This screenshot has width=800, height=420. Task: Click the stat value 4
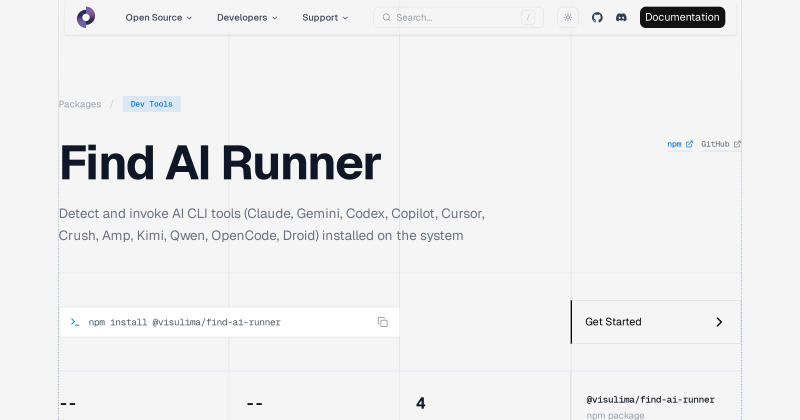click(420, 403)
